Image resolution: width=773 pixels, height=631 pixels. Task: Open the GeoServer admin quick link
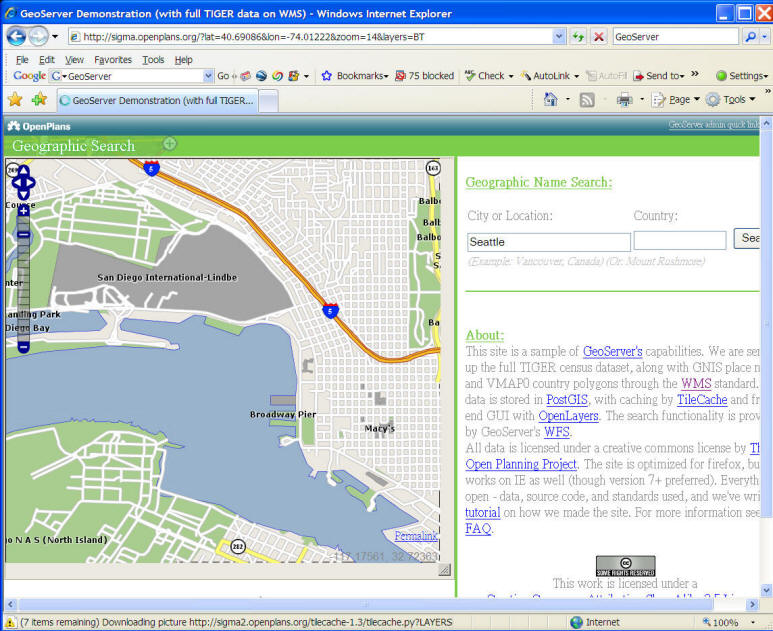(713, 125)
